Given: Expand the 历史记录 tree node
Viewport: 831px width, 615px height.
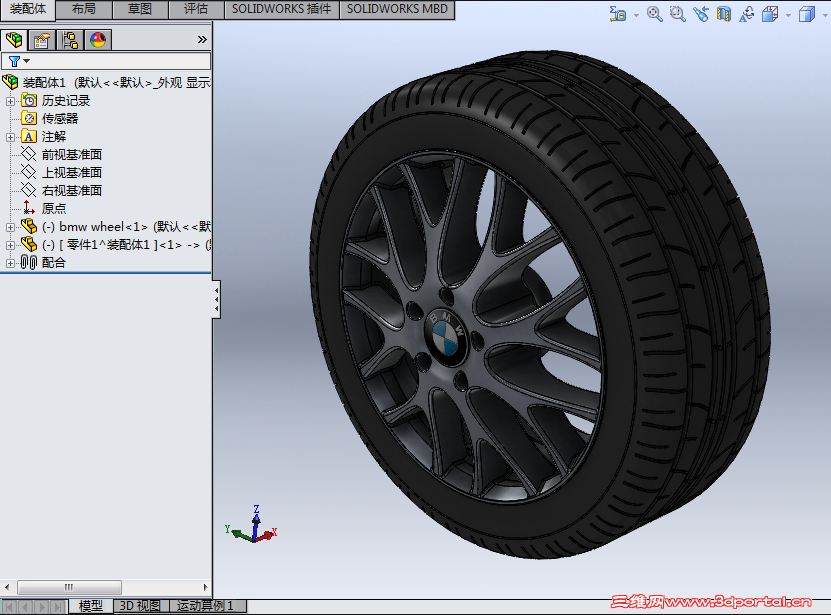Looking at the screenshot, I should point(10,101).
